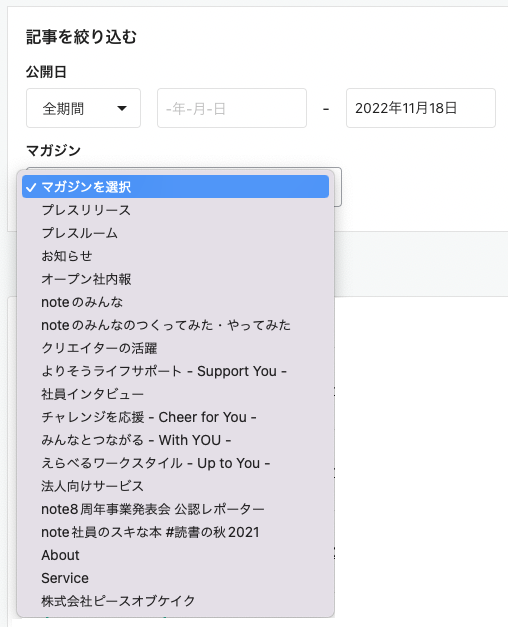
Task: Select クリエイターの活躍 magazine
Action: pyautogui.click(x=175, y=348)
